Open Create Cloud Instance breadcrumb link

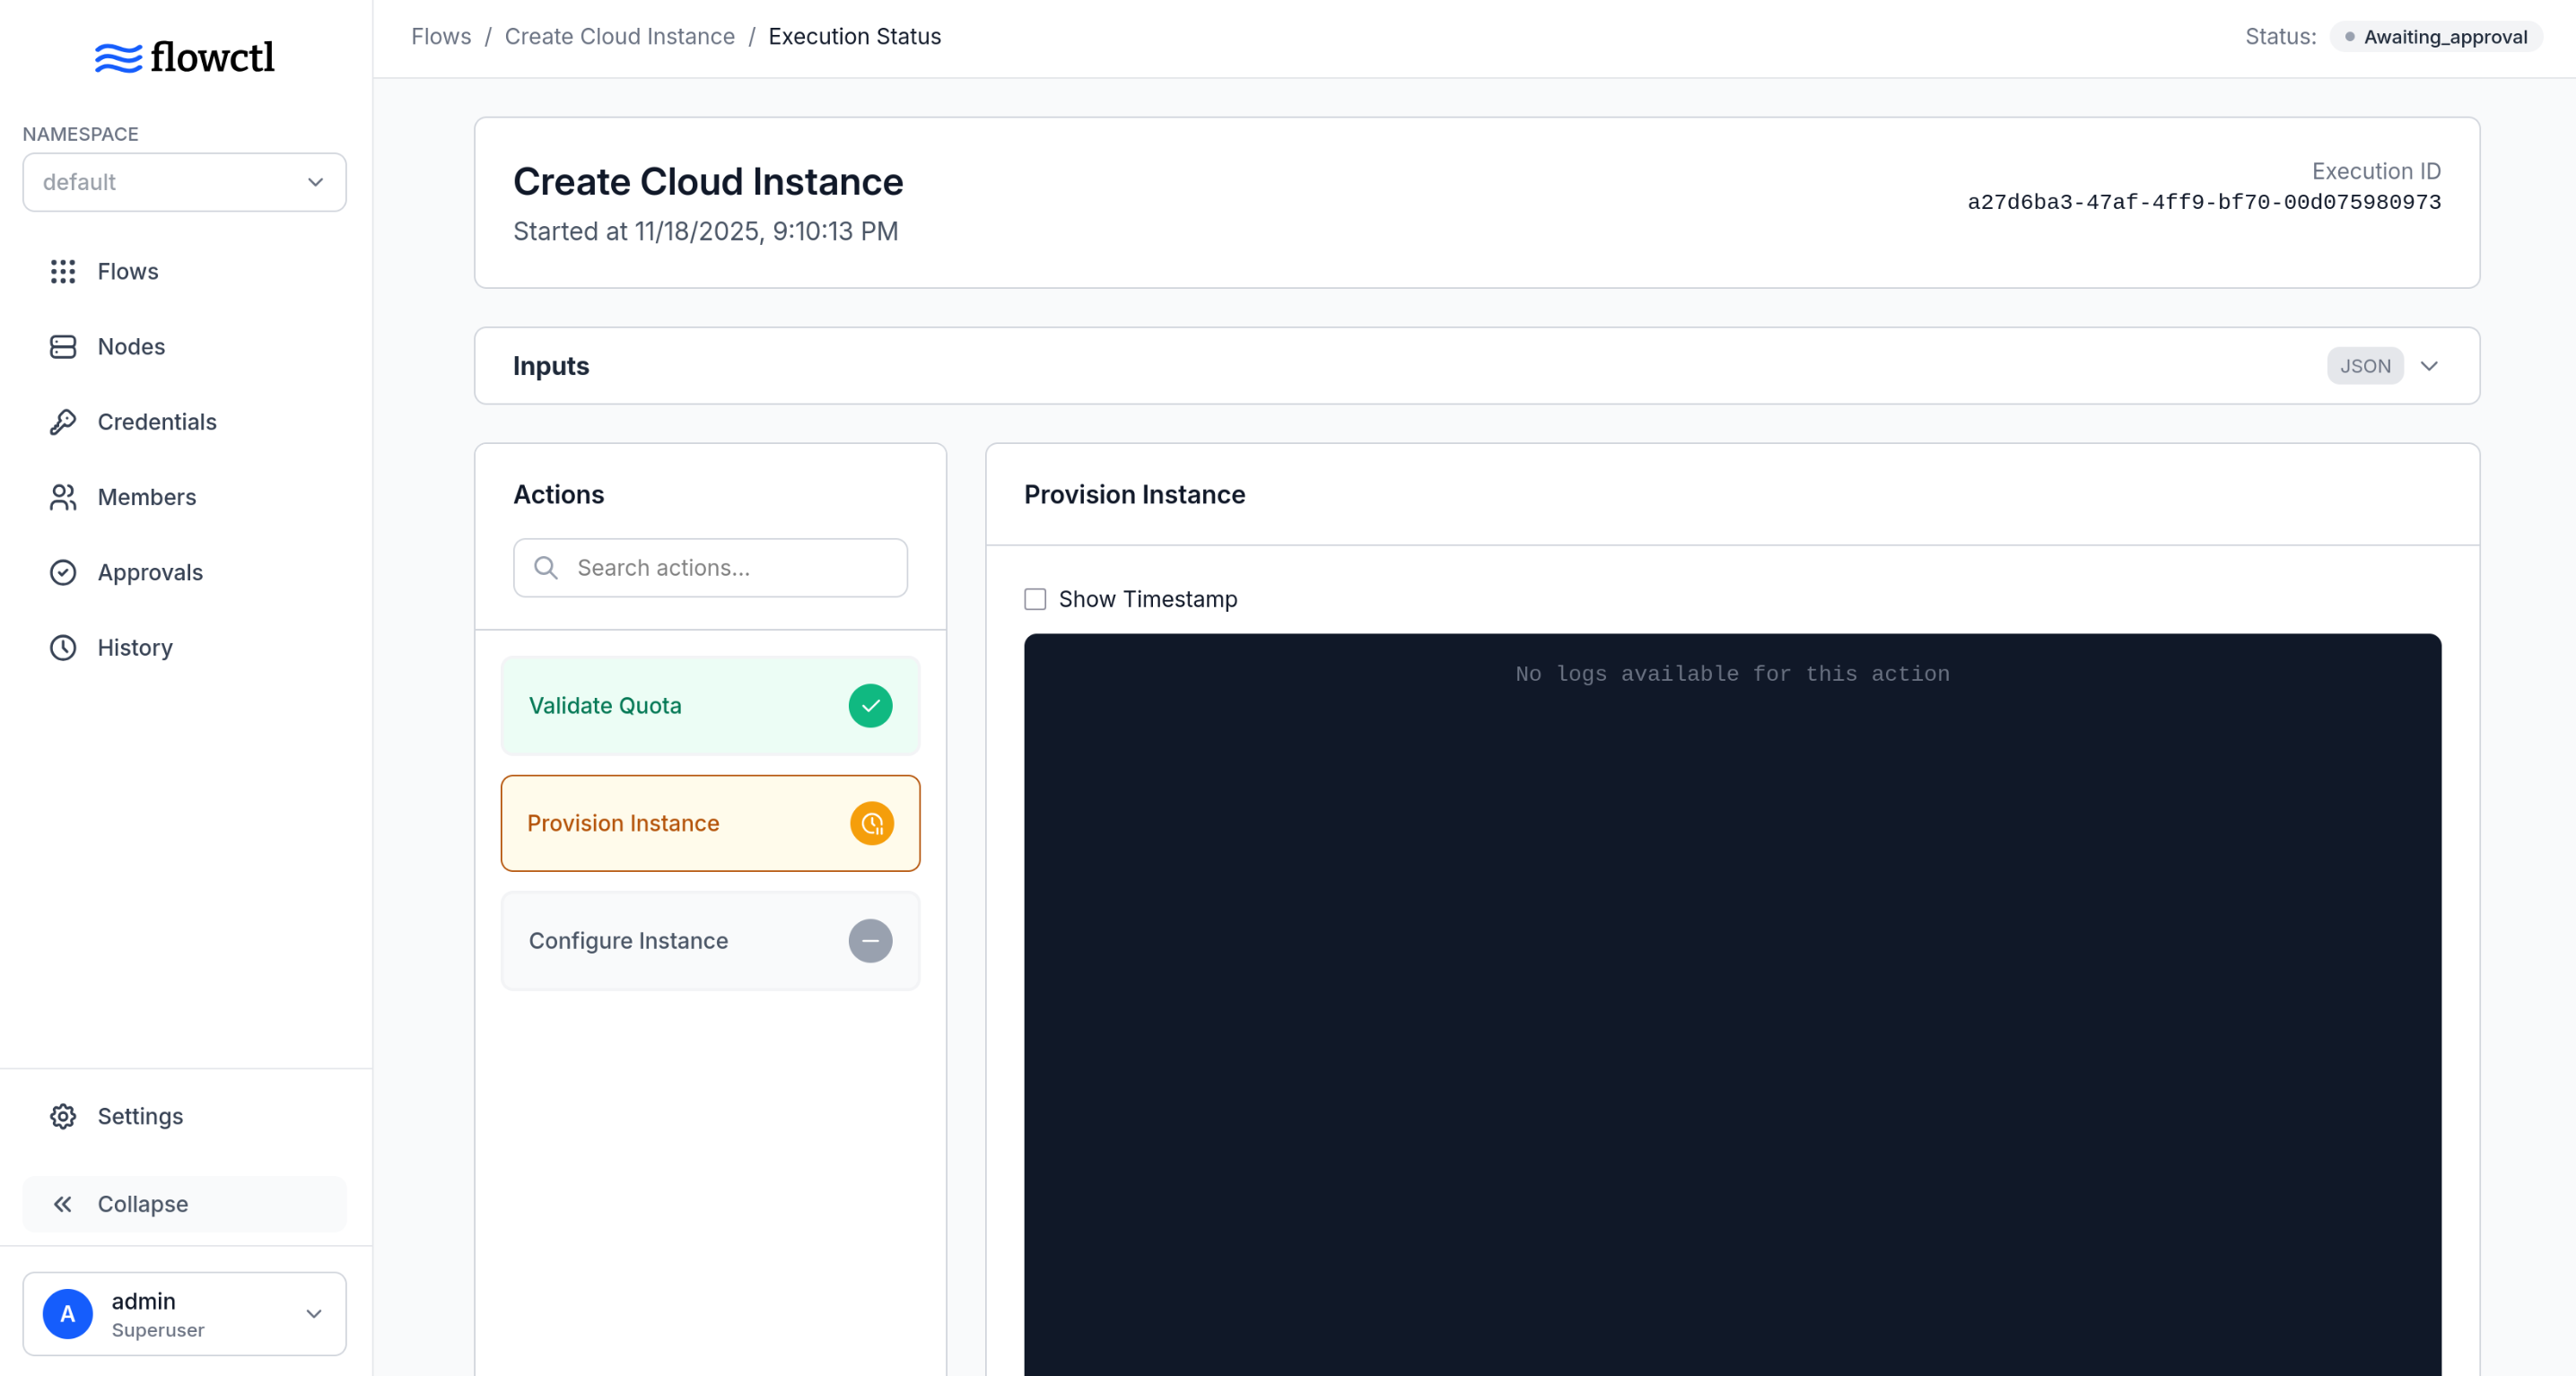(619, 36)
